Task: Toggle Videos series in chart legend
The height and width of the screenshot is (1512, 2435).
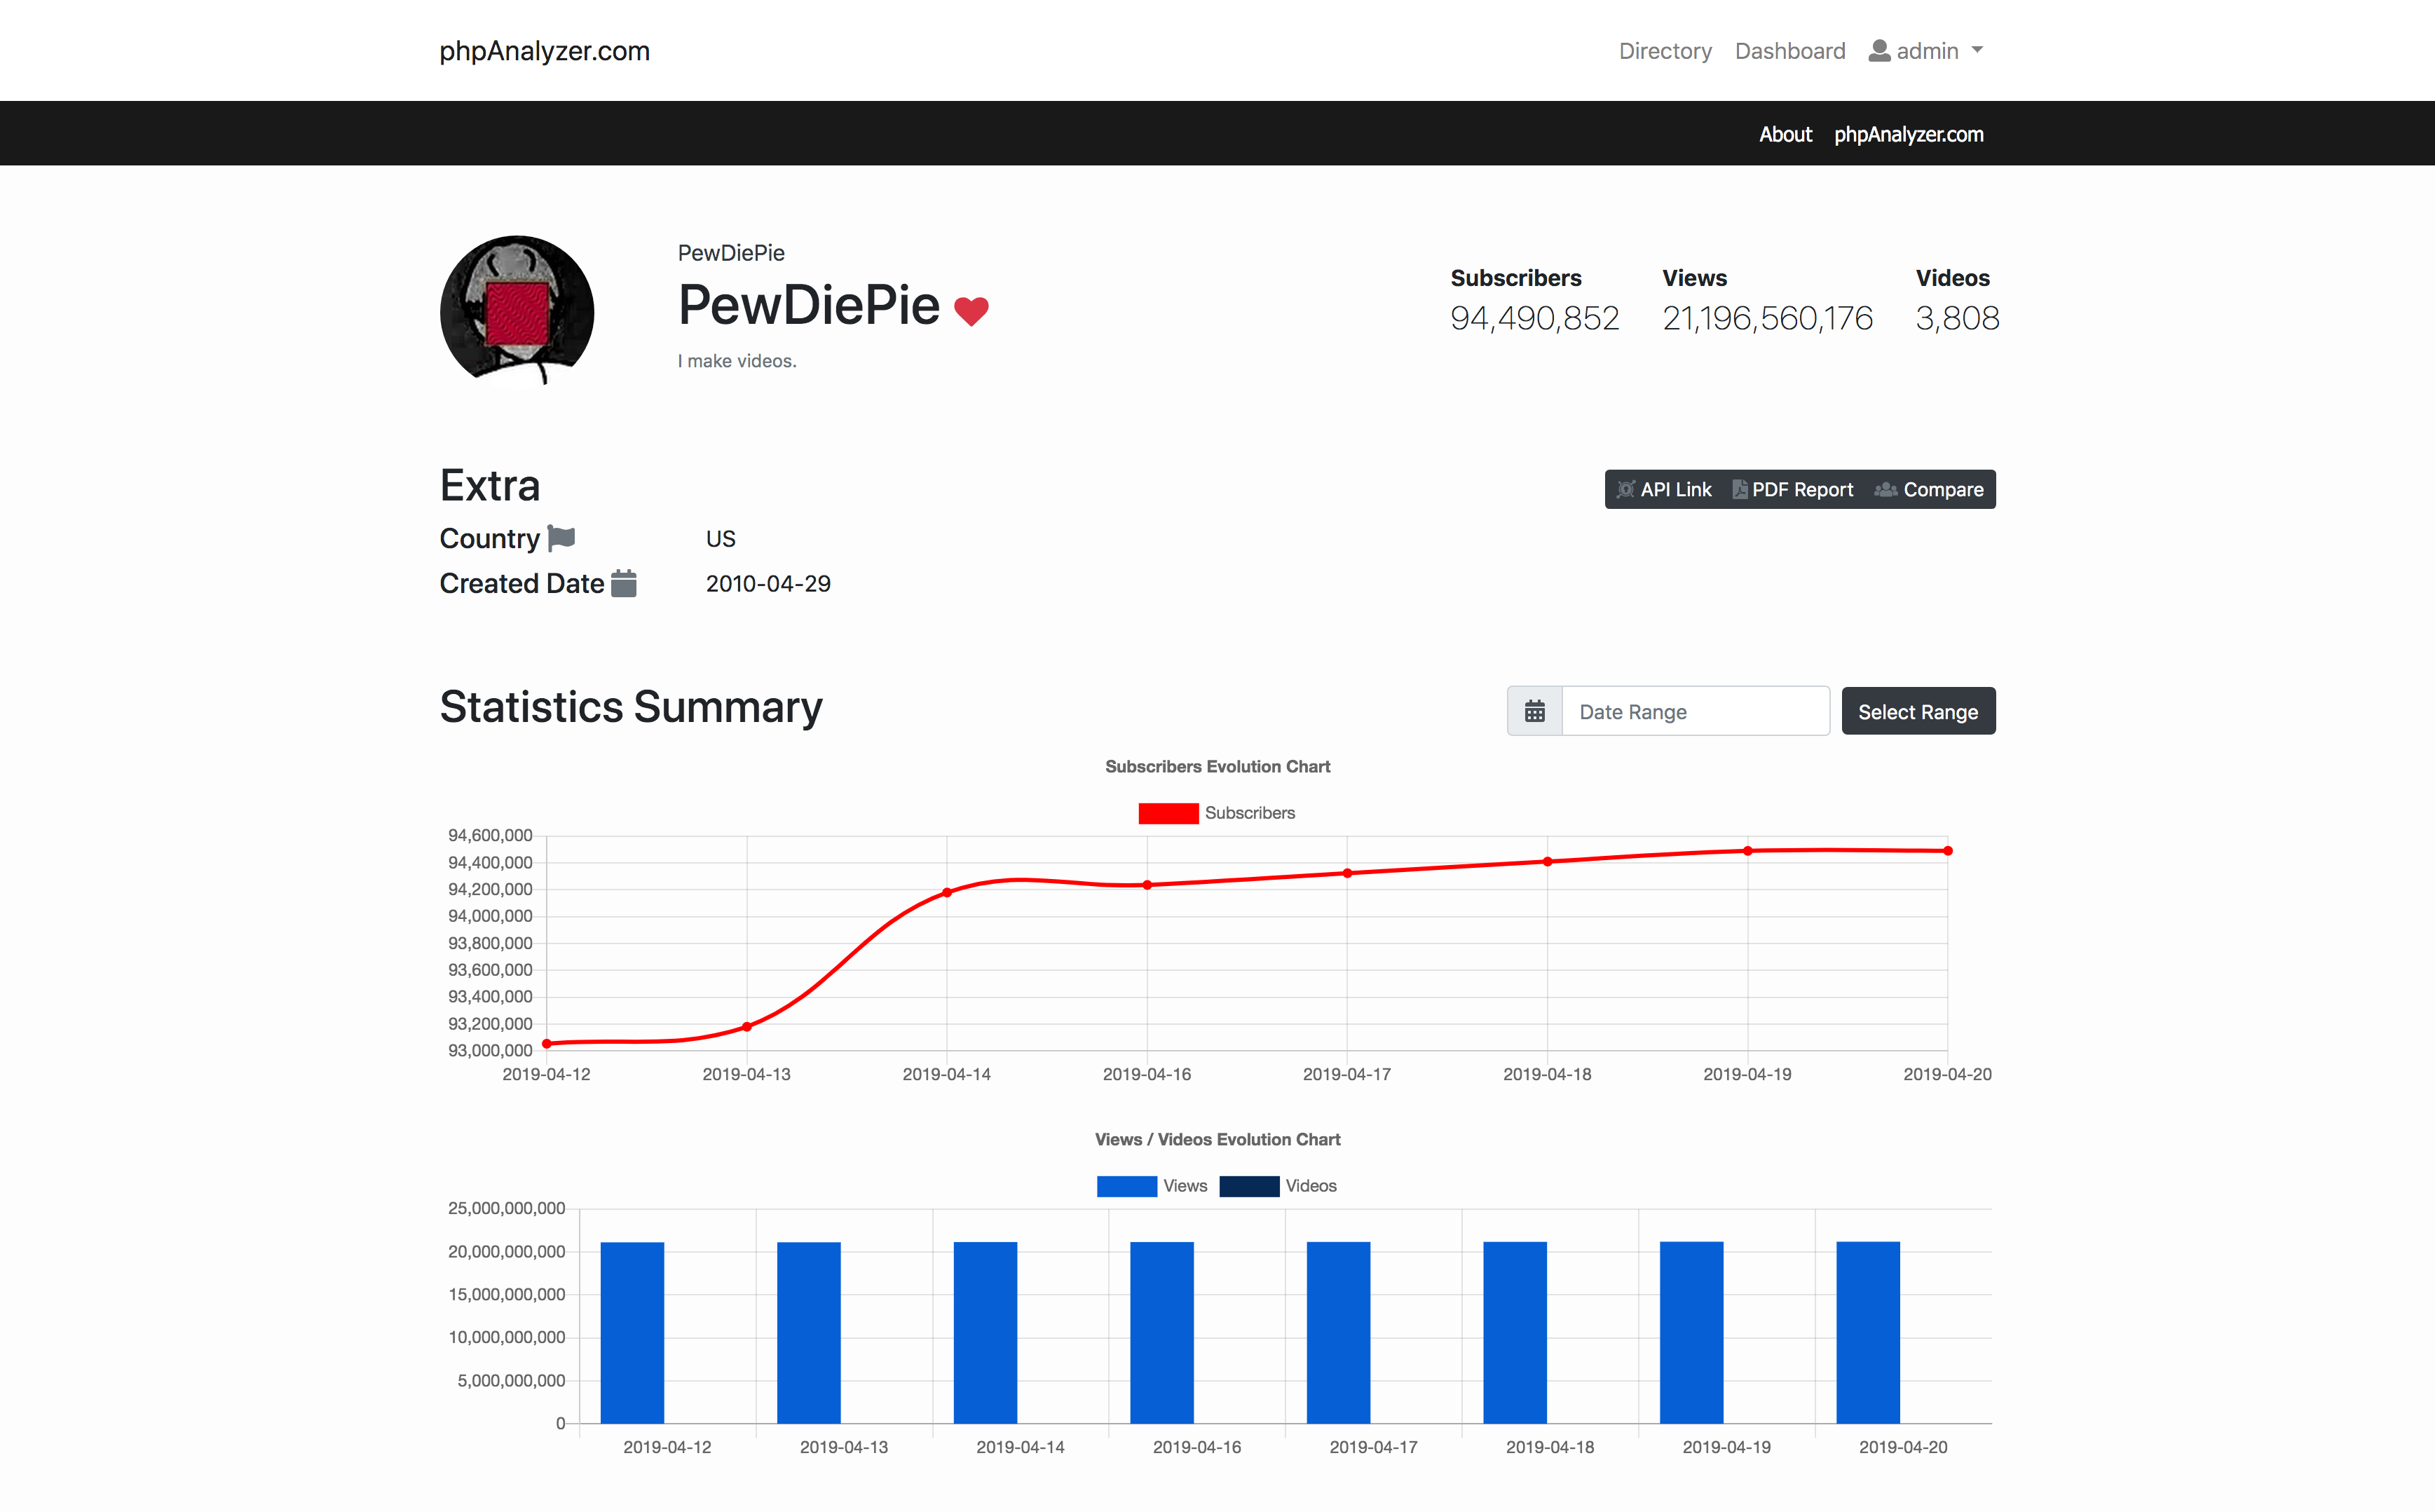Action: tap(1249, 1186)
